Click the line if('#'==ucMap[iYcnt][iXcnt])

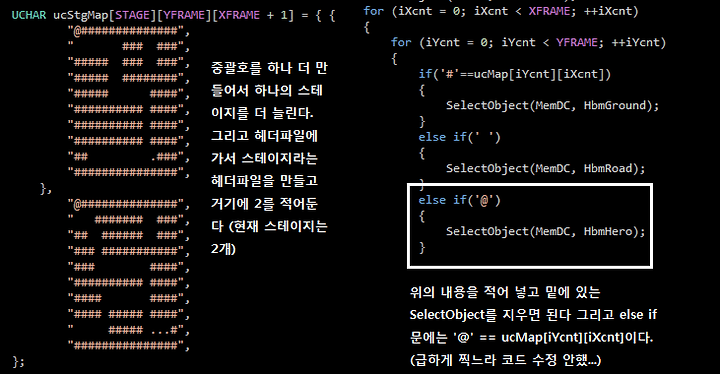pos(515,74)
